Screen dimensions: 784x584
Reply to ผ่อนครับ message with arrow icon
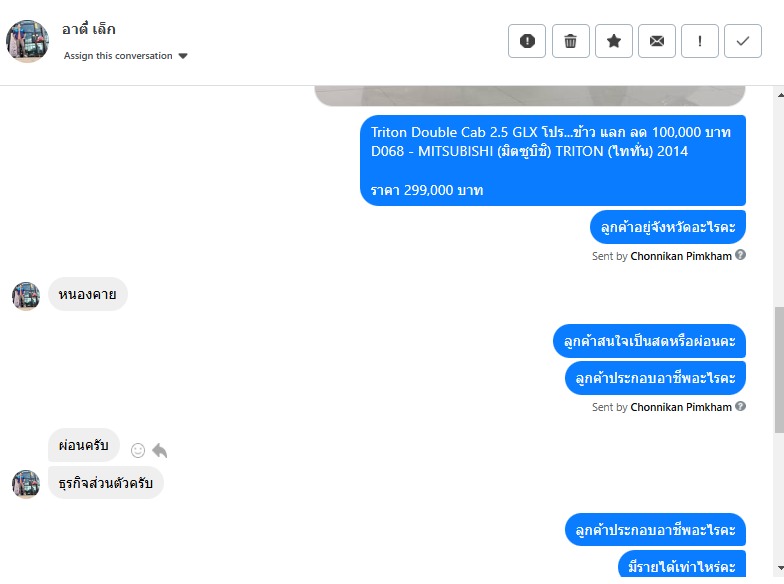[x=160, y=450]
